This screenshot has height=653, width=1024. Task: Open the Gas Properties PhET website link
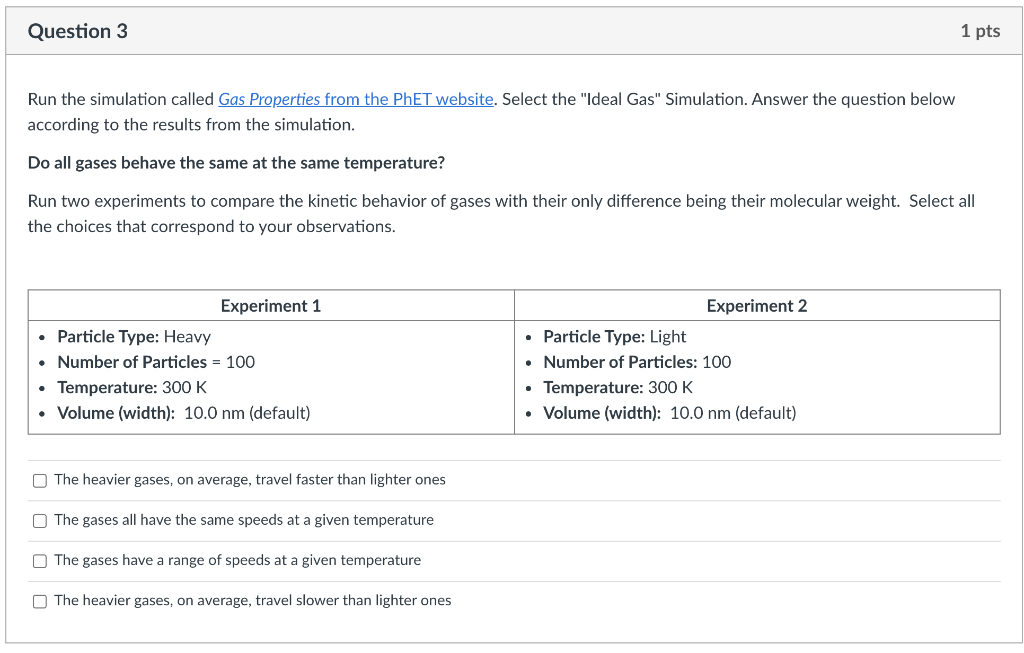point(355,99)
